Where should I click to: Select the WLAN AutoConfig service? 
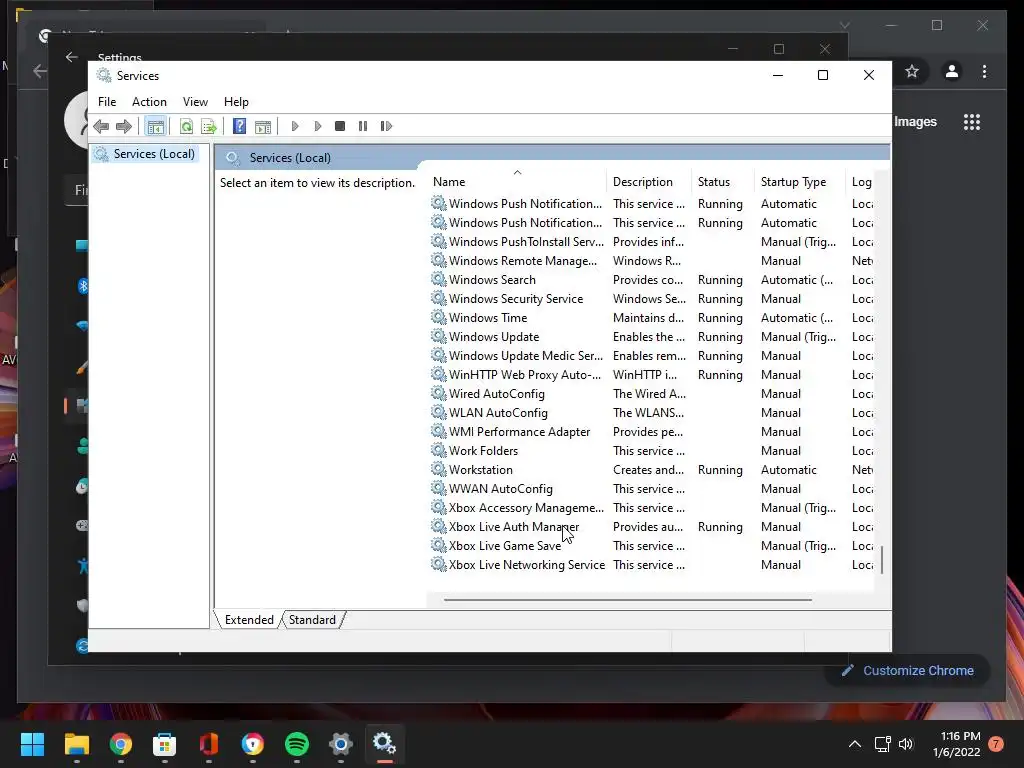click(651, 413)
